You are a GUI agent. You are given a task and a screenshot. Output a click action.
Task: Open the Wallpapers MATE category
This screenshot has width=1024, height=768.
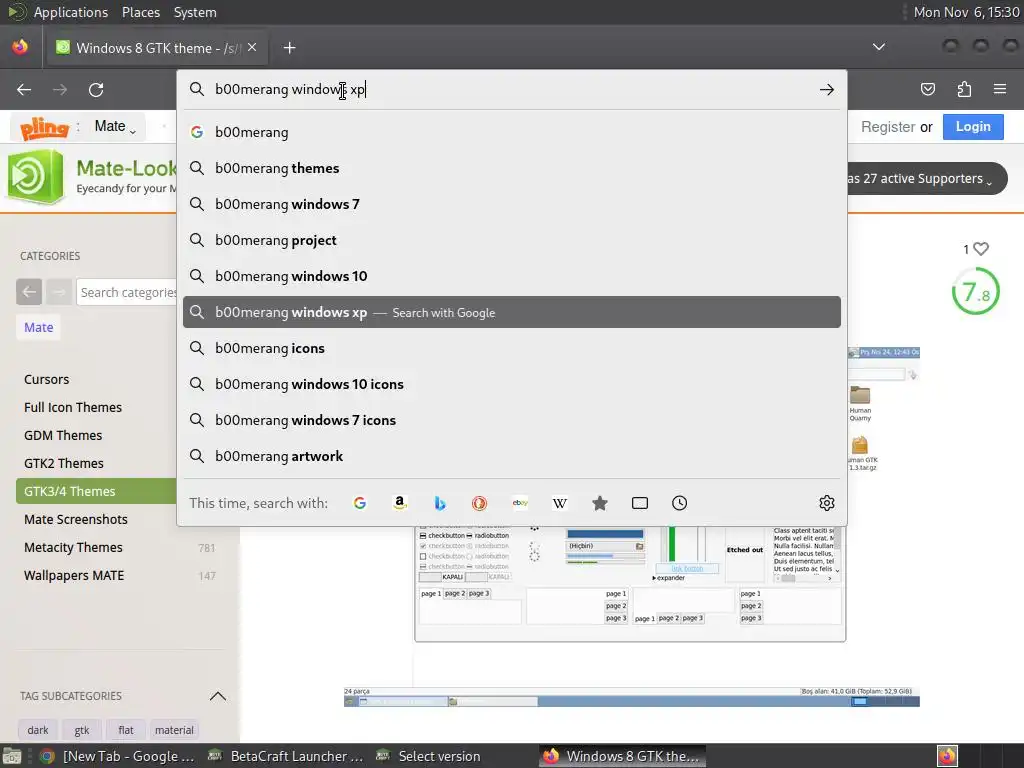click(74, 576)
